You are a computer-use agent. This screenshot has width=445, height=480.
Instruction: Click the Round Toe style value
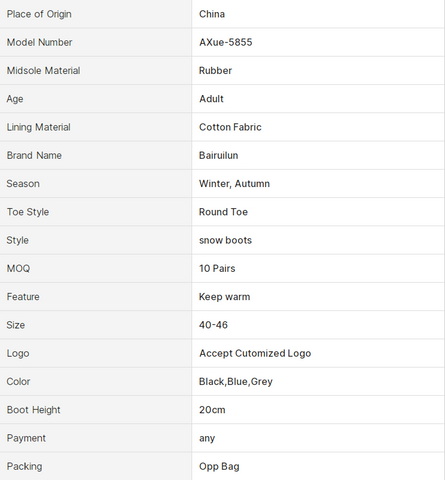point(223,212)
